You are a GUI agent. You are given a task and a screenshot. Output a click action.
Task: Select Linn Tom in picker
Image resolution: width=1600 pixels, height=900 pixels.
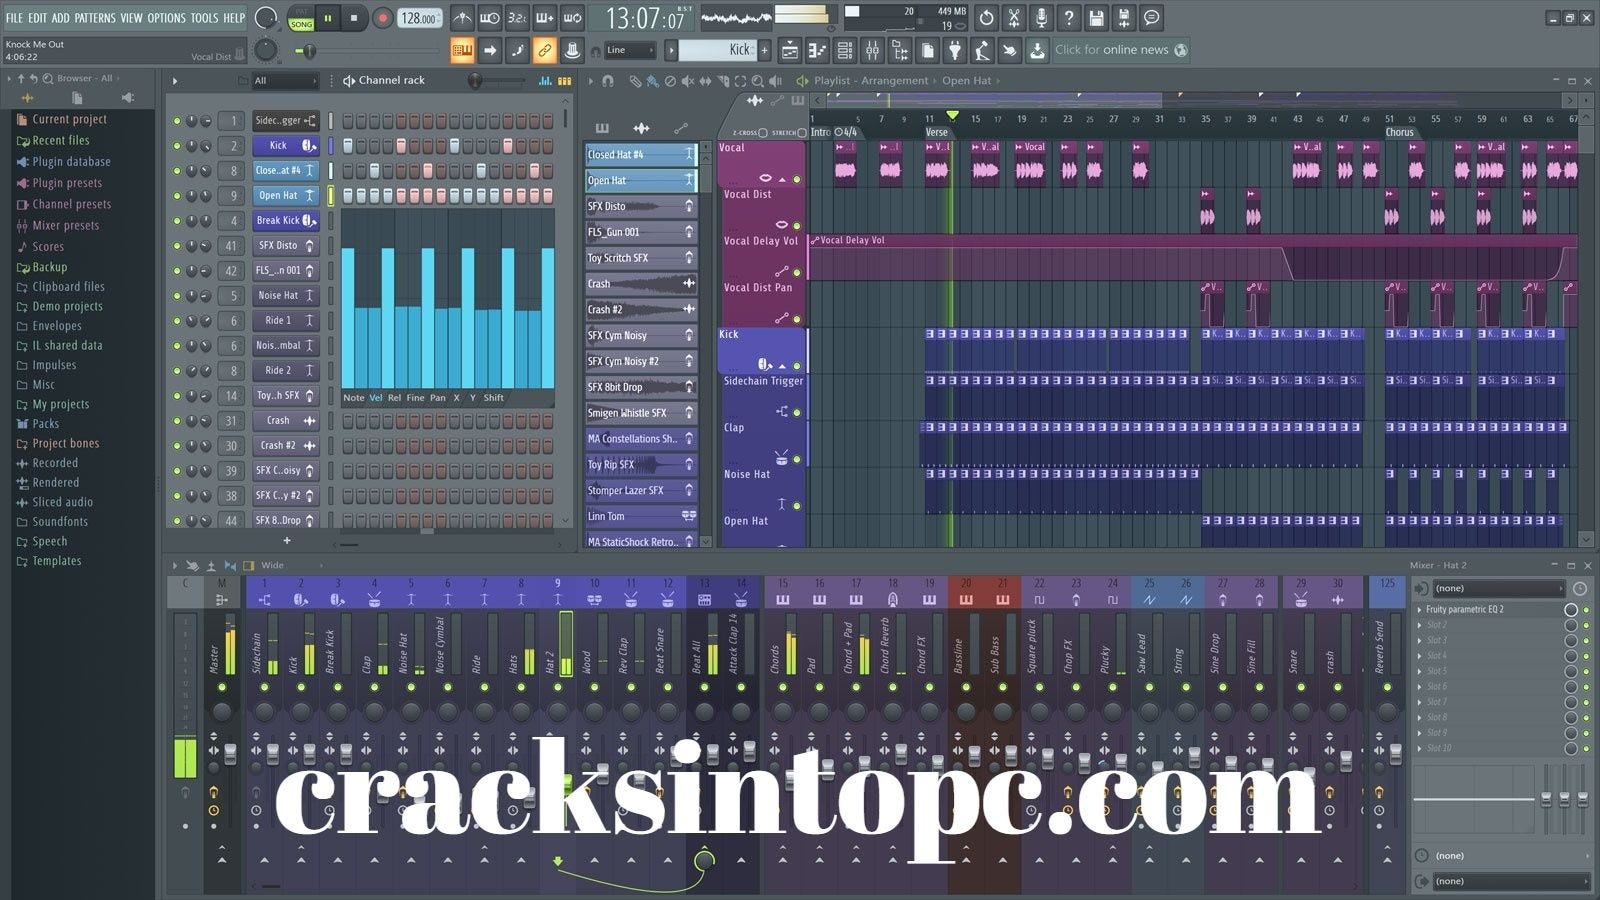pos(641,517)
